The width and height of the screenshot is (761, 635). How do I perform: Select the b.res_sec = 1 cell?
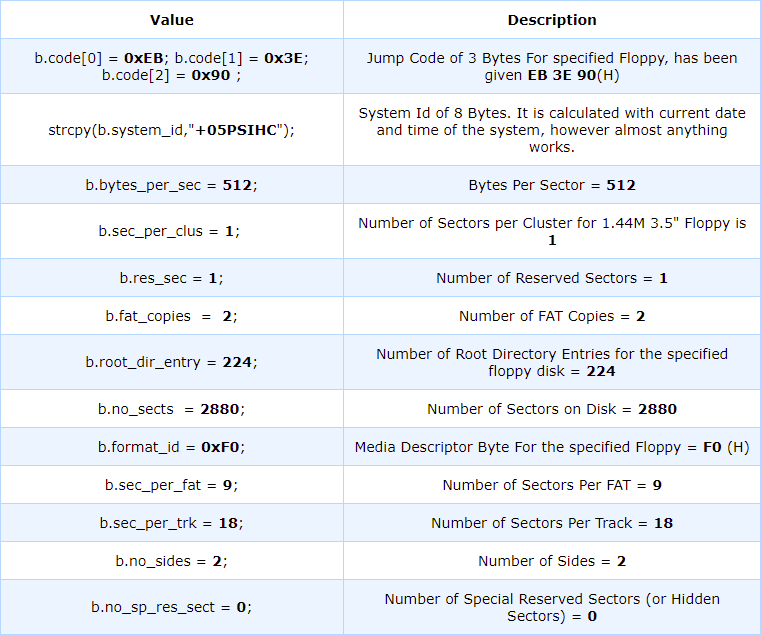tap(171, 278)
